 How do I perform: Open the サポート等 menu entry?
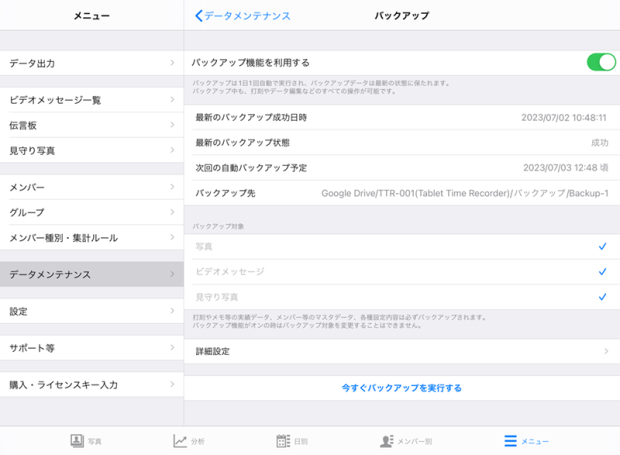tap(92, 348)
